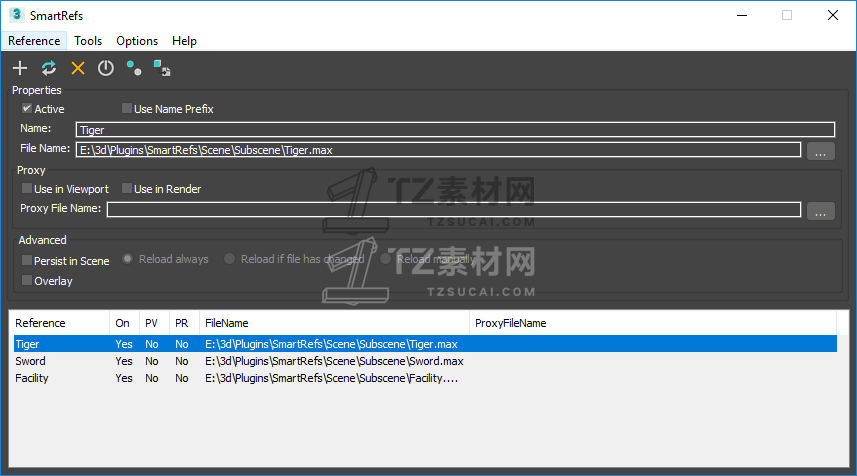Screen dimensions: 857x476
Task: Toggle reference power on/off icon
Action: tap(105, 68)
